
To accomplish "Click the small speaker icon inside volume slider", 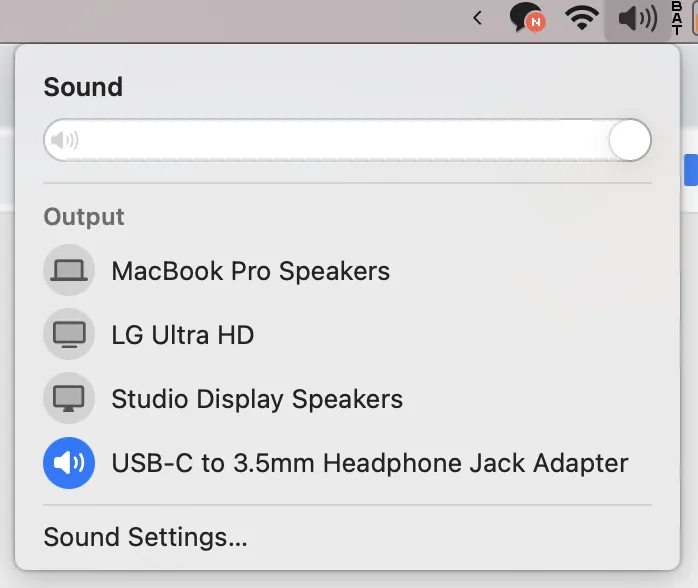I will click(65, 140).
